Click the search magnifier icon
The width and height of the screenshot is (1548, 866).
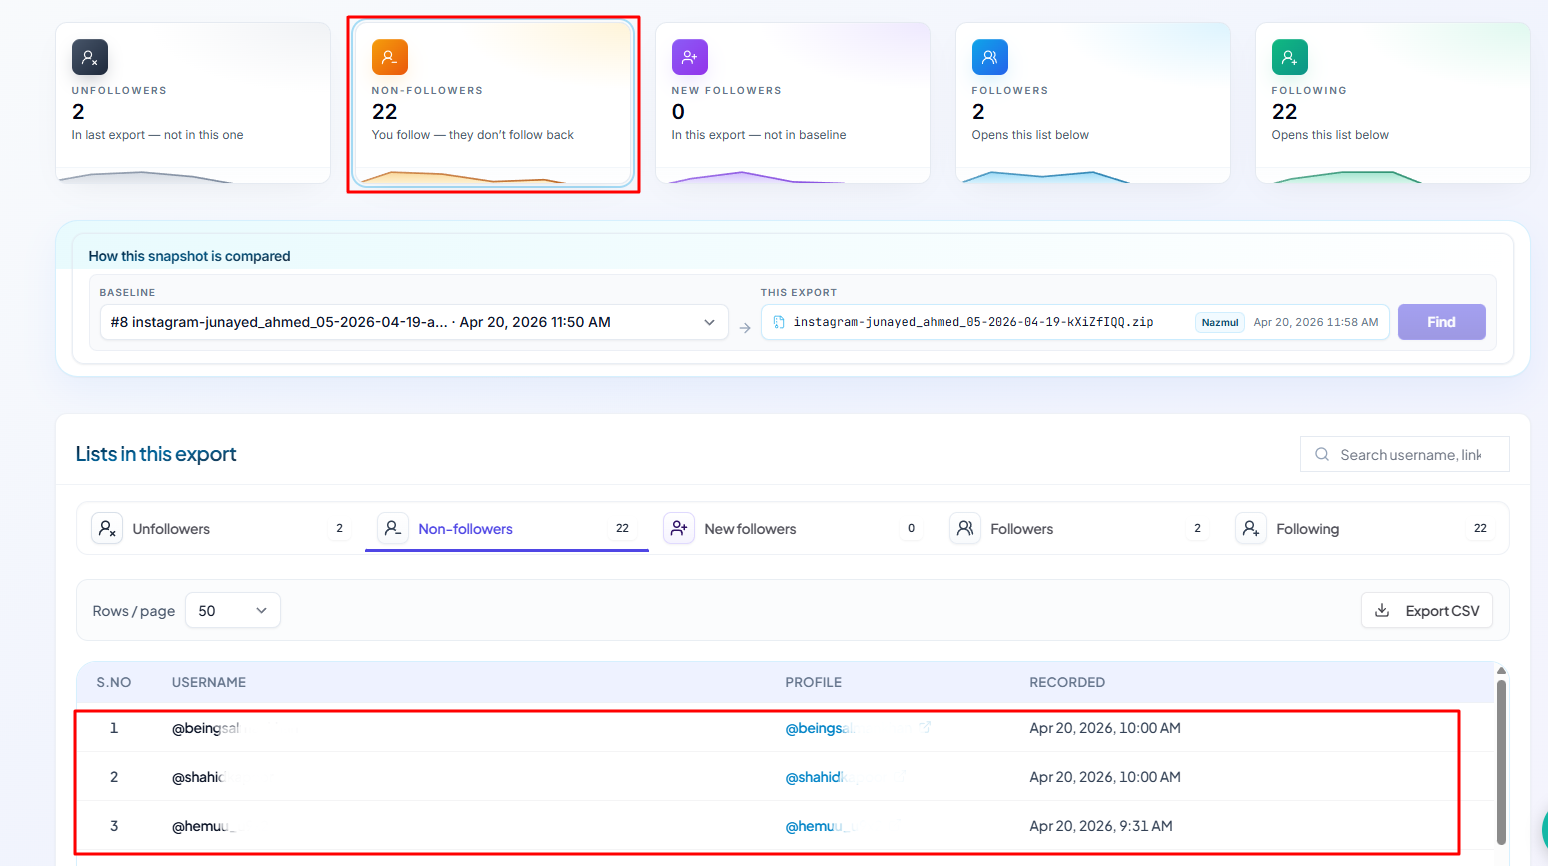coord(1322,454)
